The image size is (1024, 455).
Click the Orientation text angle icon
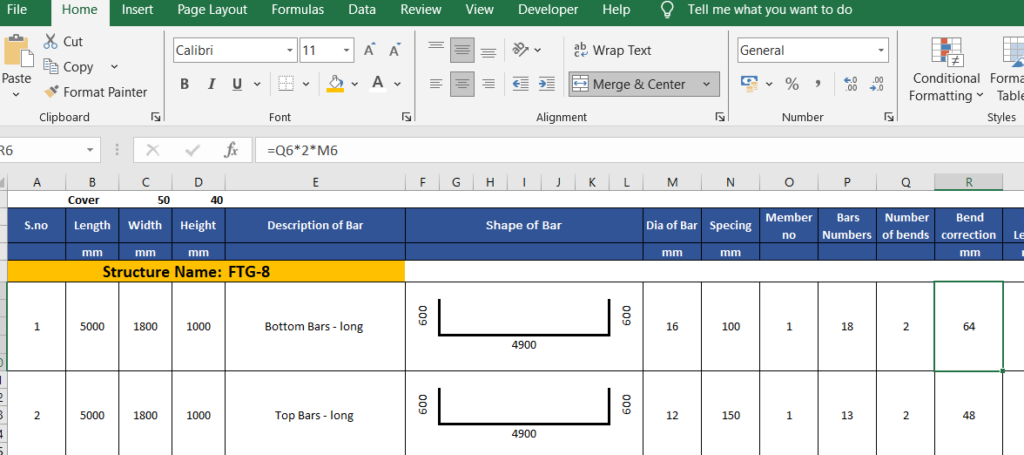pyautogui.click(x=520, y=50)
